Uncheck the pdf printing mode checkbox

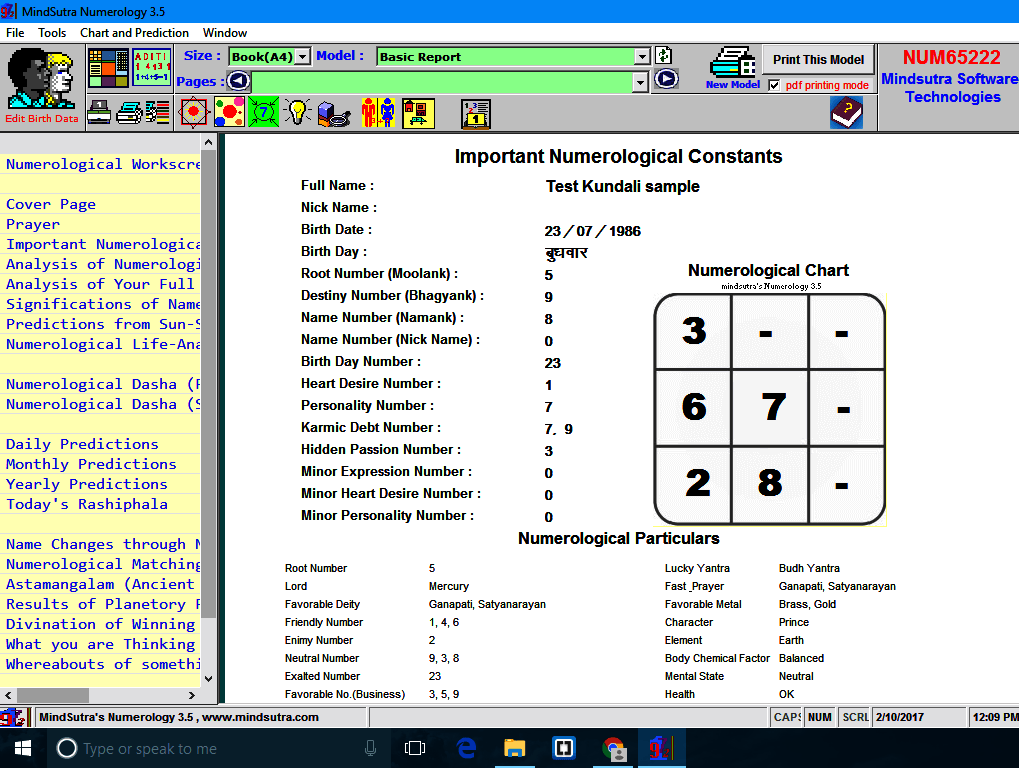pos(774,84)
